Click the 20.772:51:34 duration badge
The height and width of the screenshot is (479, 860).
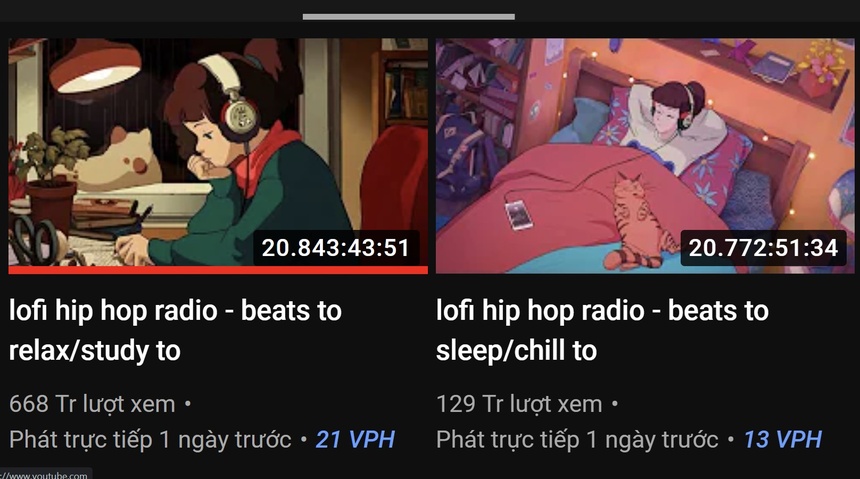[763, 248]
